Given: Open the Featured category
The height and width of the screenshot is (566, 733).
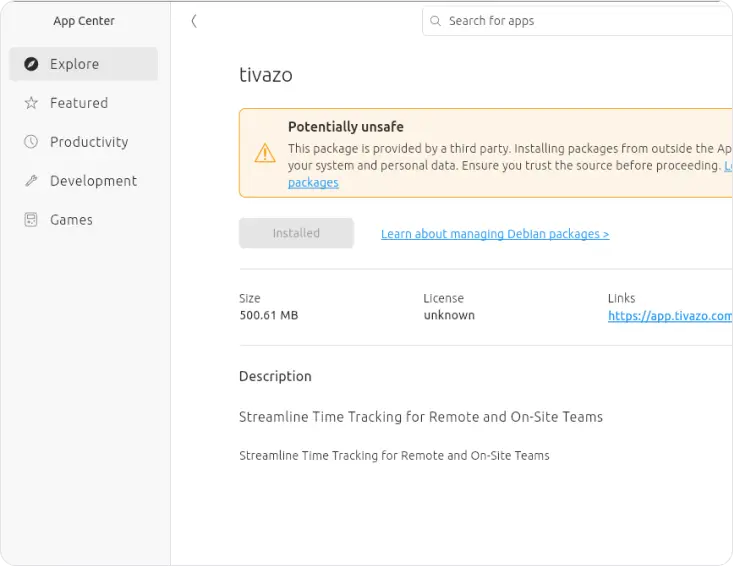Looking at the screenshot, I should [83, 103].
